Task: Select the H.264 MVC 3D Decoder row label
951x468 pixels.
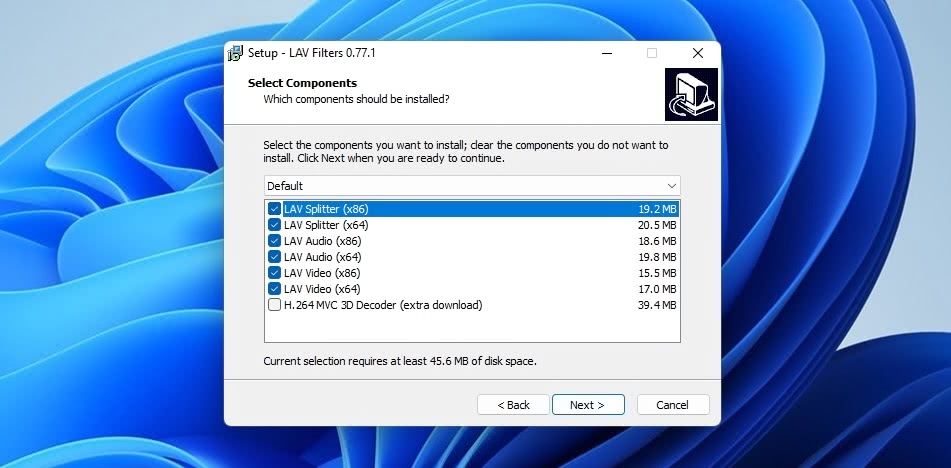Action: 383,305
